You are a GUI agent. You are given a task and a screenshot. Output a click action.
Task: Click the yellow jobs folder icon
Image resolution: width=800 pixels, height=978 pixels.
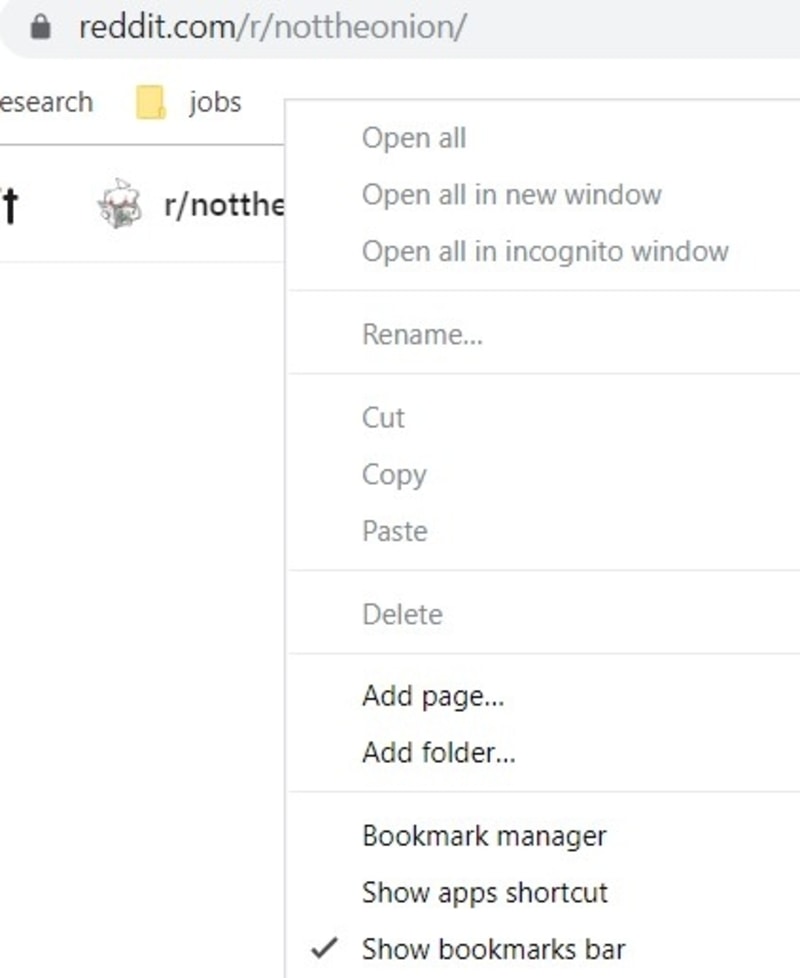[150, 101]
